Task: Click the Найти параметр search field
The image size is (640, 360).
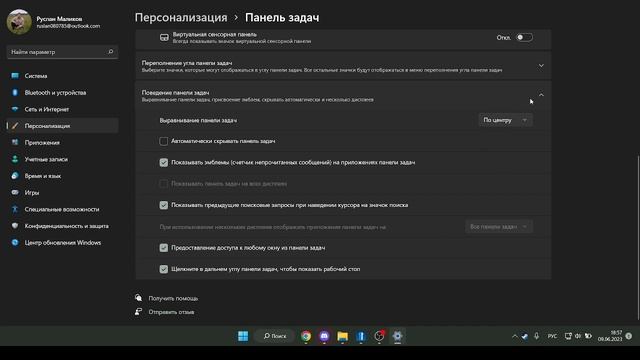Action: click(62, 52)
